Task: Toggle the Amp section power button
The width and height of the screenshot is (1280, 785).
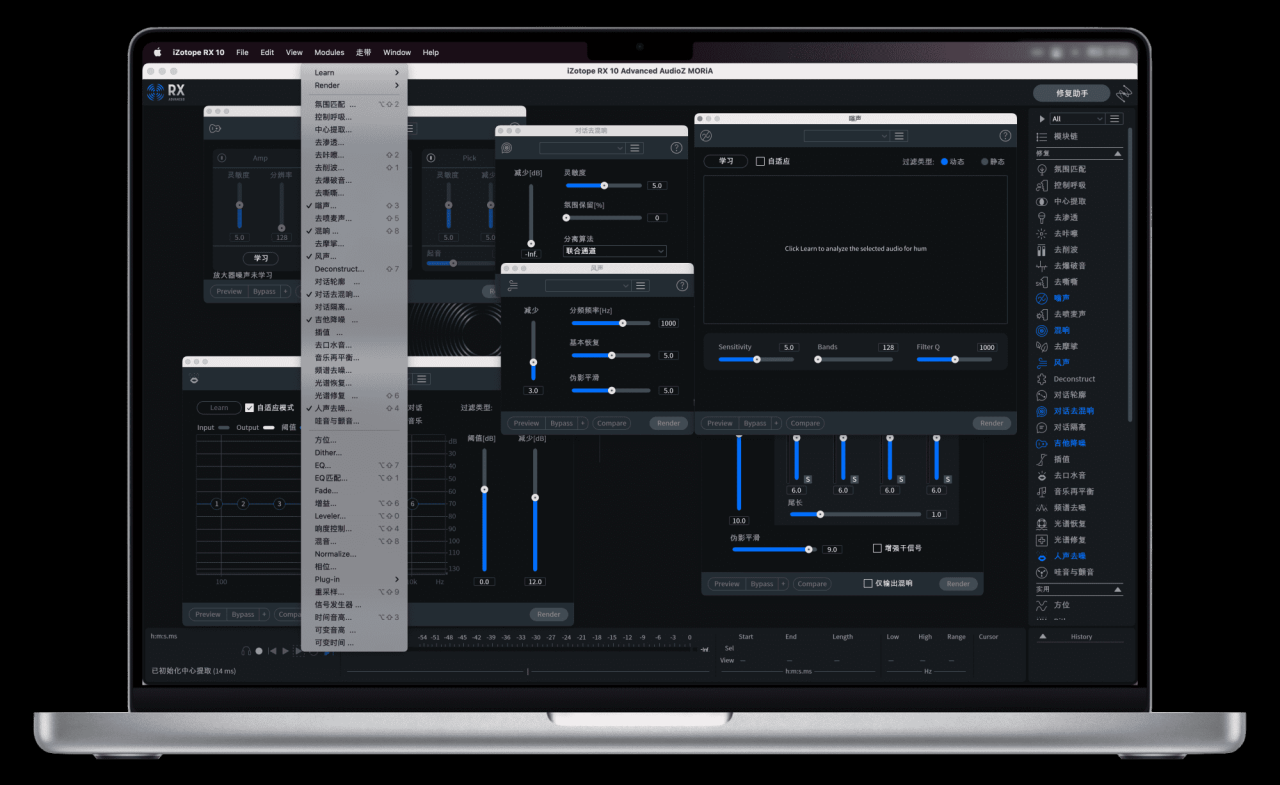Action: pyautogui.click(x=222, y=158)
